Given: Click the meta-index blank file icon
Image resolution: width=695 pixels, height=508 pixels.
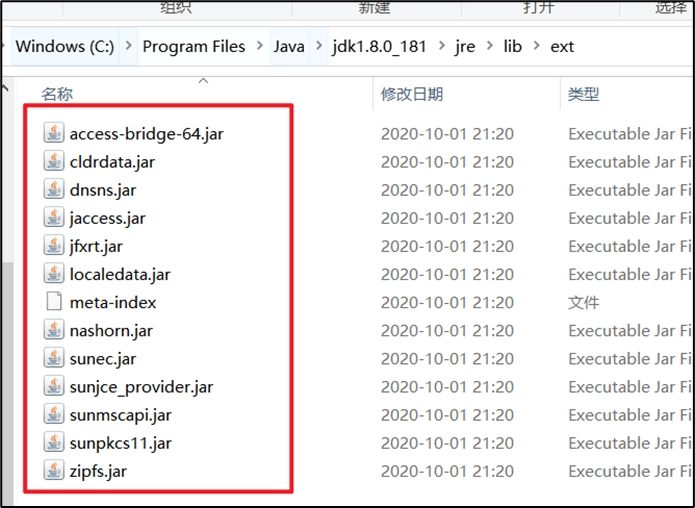Looking at the screenshot, I should click(54, 302).
